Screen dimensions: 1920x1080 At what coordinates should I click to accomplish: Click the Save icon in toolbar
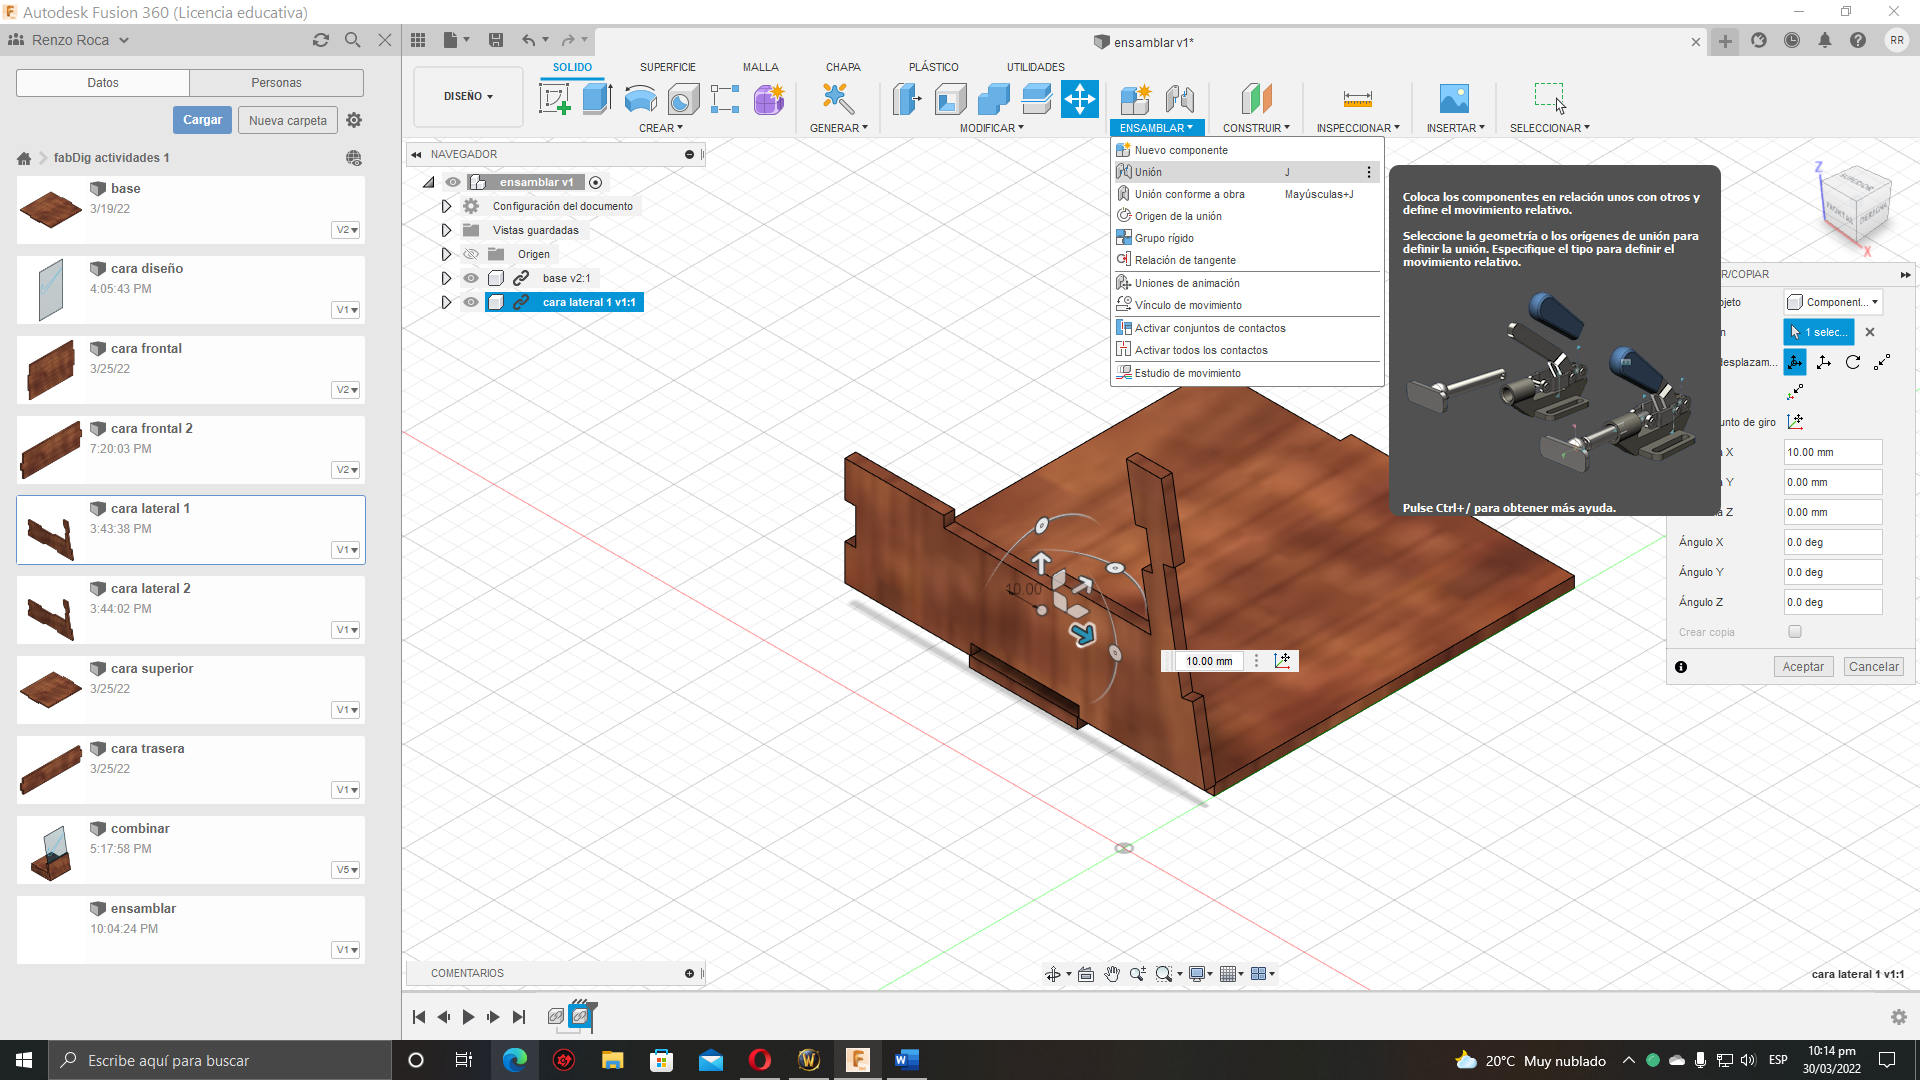(496, 40)
